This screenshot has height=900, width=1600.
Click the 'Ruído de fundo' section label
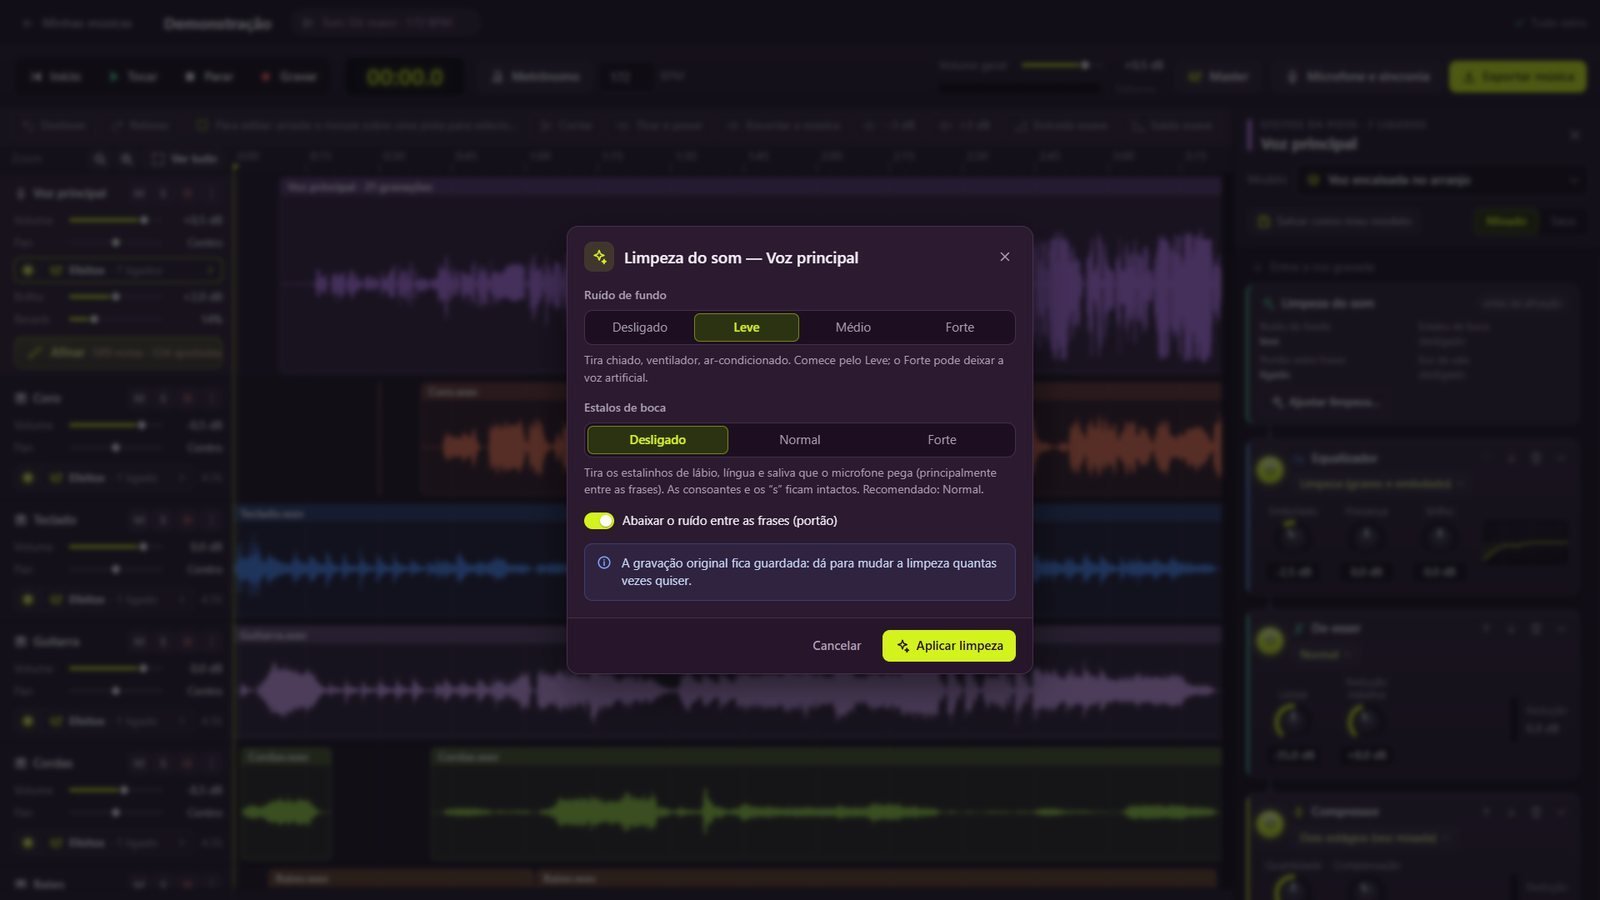625,295
